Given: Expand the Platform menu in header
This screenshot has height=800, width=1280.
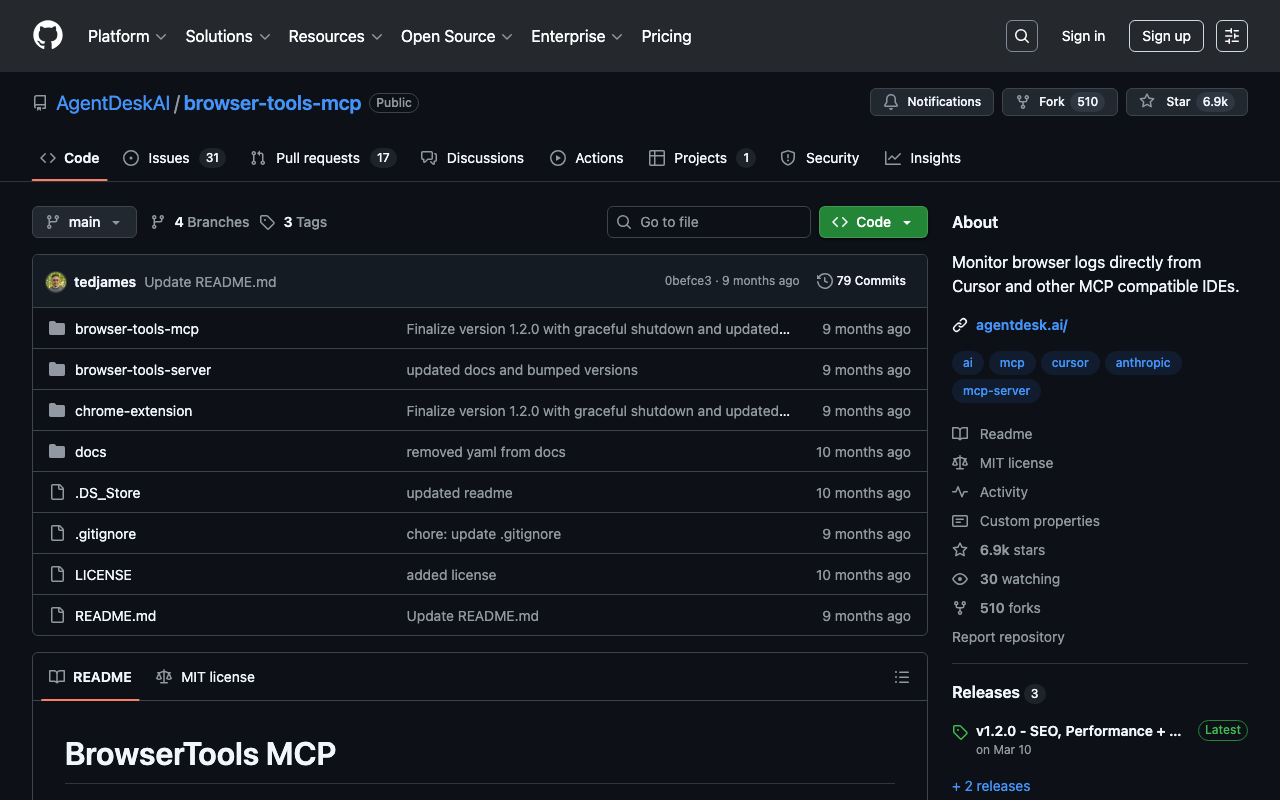Looking at the screenshot, I should coord(126,36).
